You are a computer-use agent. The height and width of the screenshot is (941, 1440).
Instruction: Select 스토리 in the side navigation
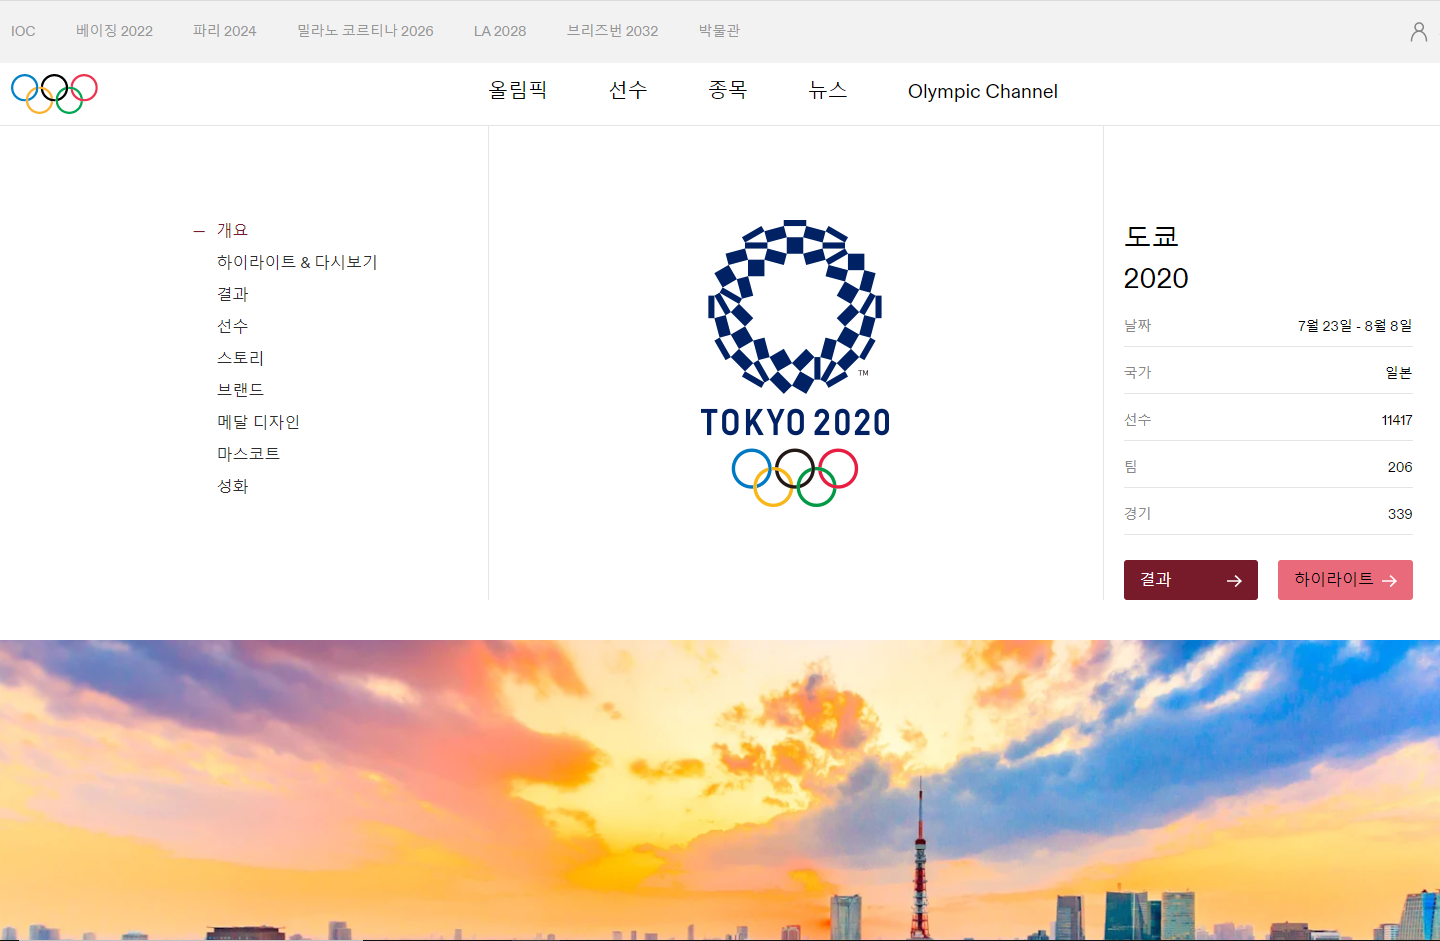(x=240, y=358)
